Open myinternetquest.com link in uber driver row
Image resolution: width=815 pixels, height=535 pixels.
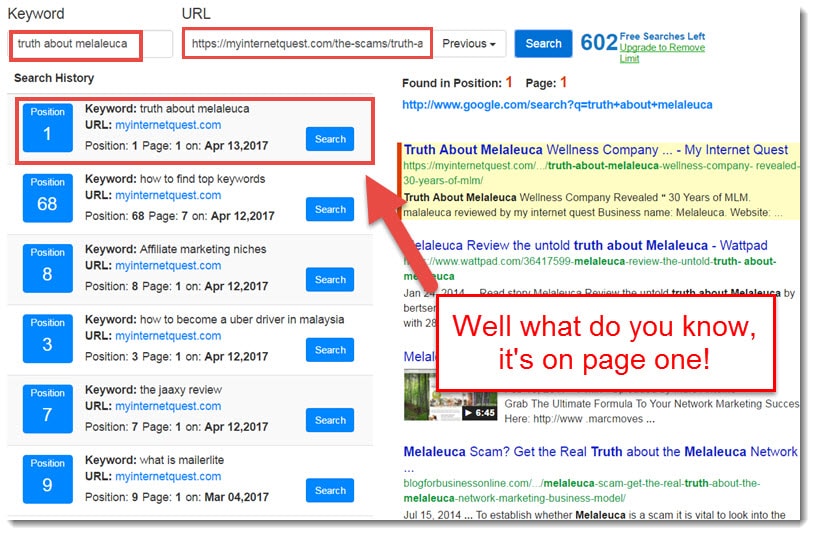pos(169,338)
